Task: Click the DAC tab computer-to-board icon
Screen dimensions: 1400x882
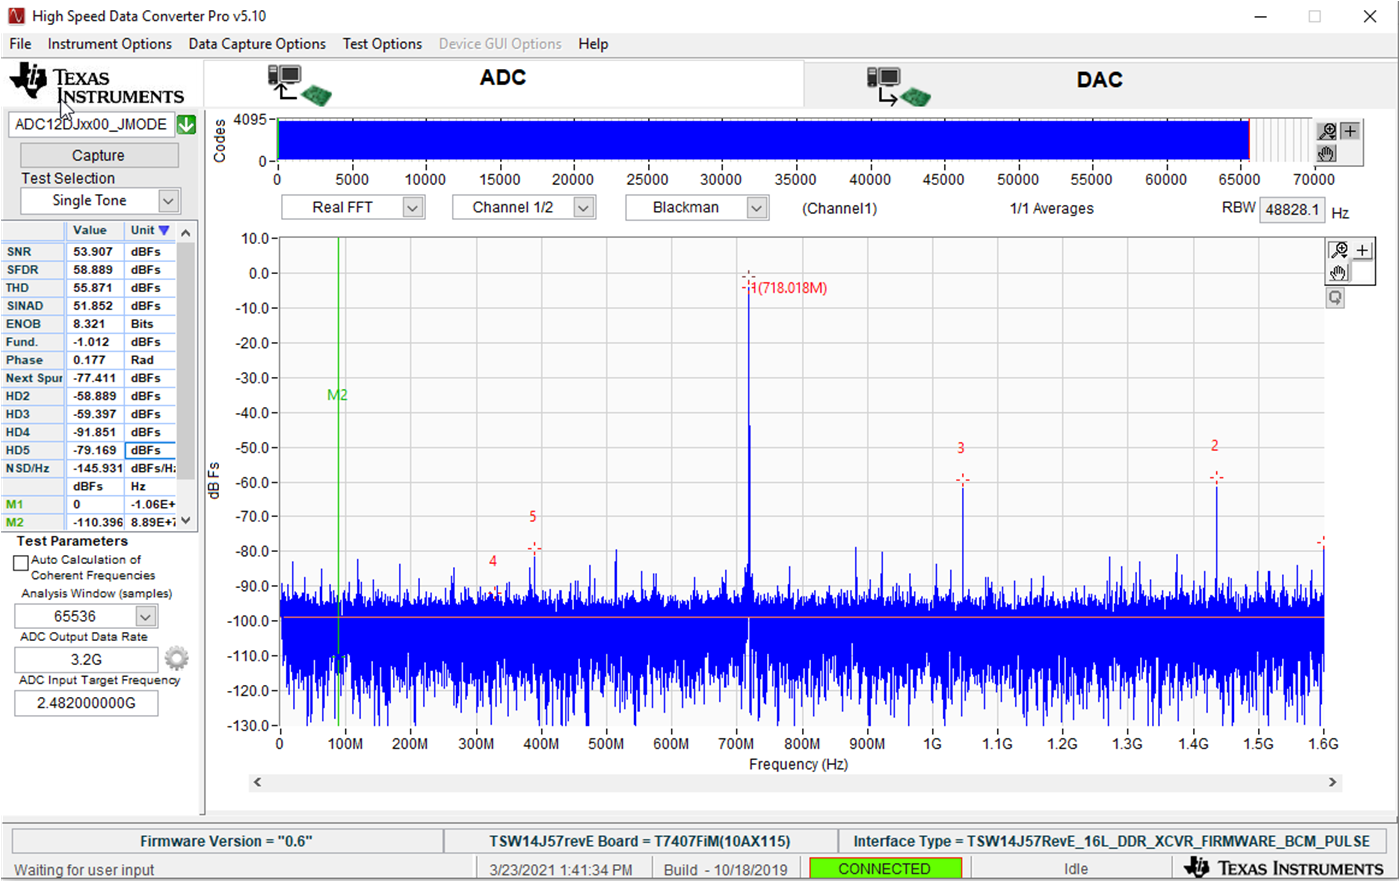Action: (x=899, y=87)
